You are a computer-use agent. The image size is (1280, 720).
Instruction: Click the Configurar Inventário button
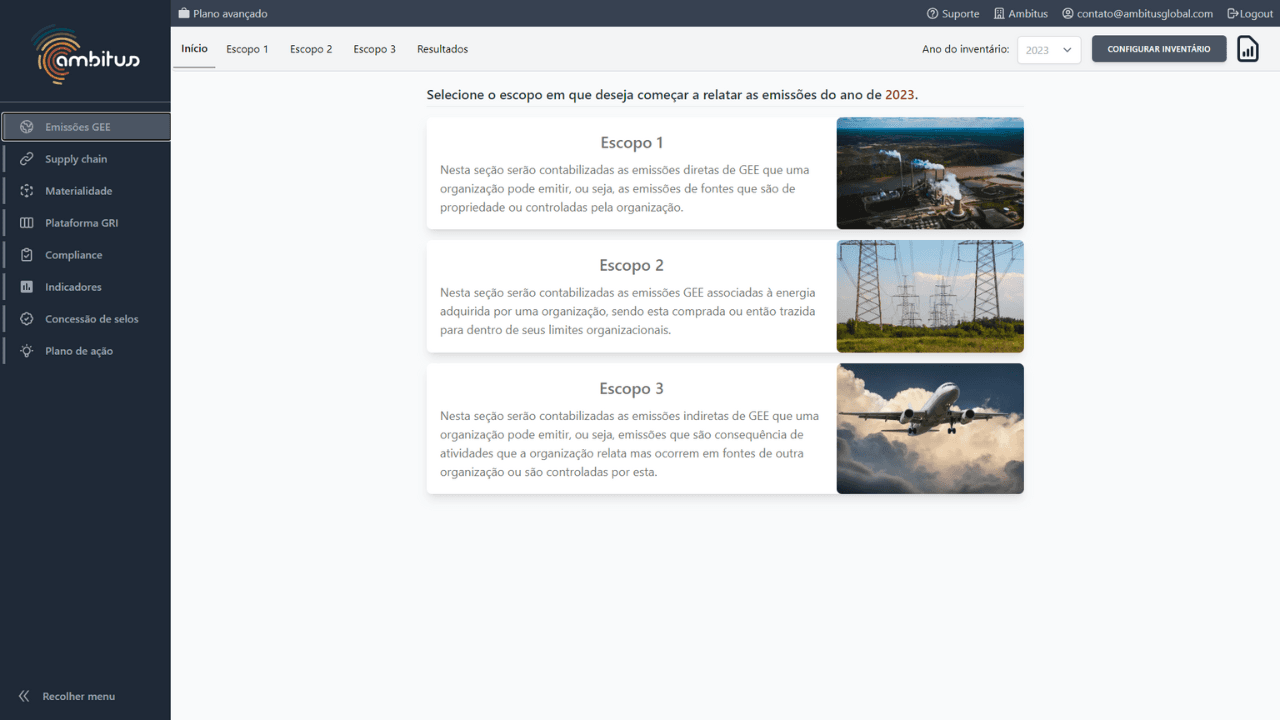pos(1159,49)
